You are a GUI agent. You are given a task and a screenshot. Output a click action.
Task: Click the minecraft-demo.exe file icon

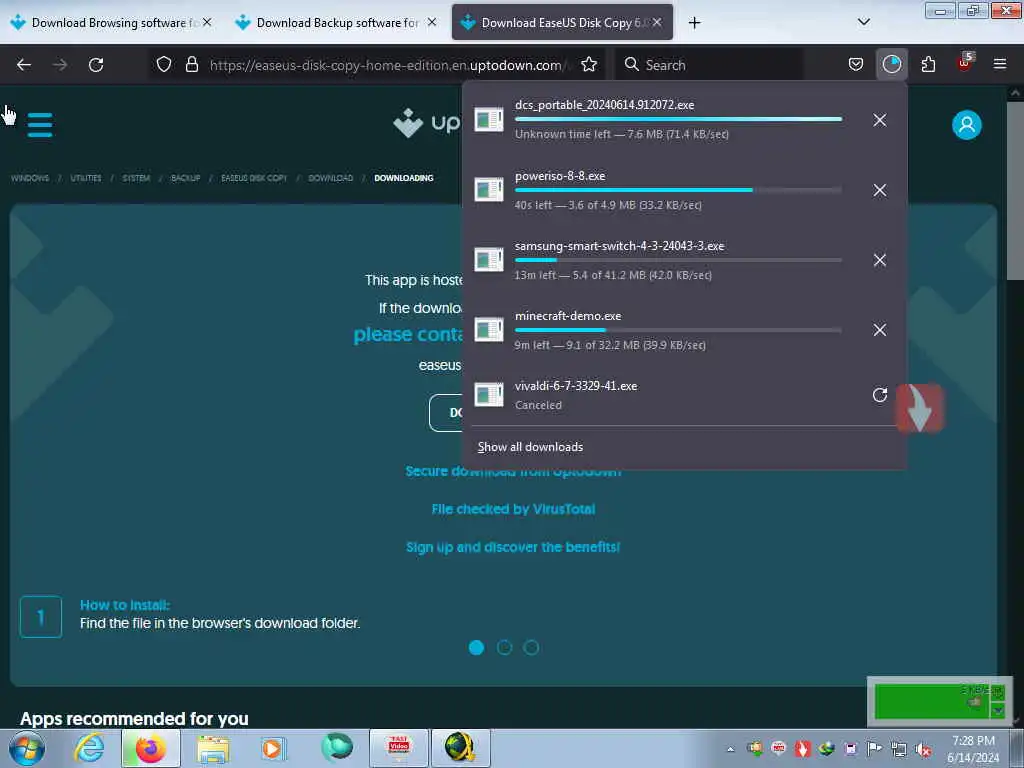[488, 329]
